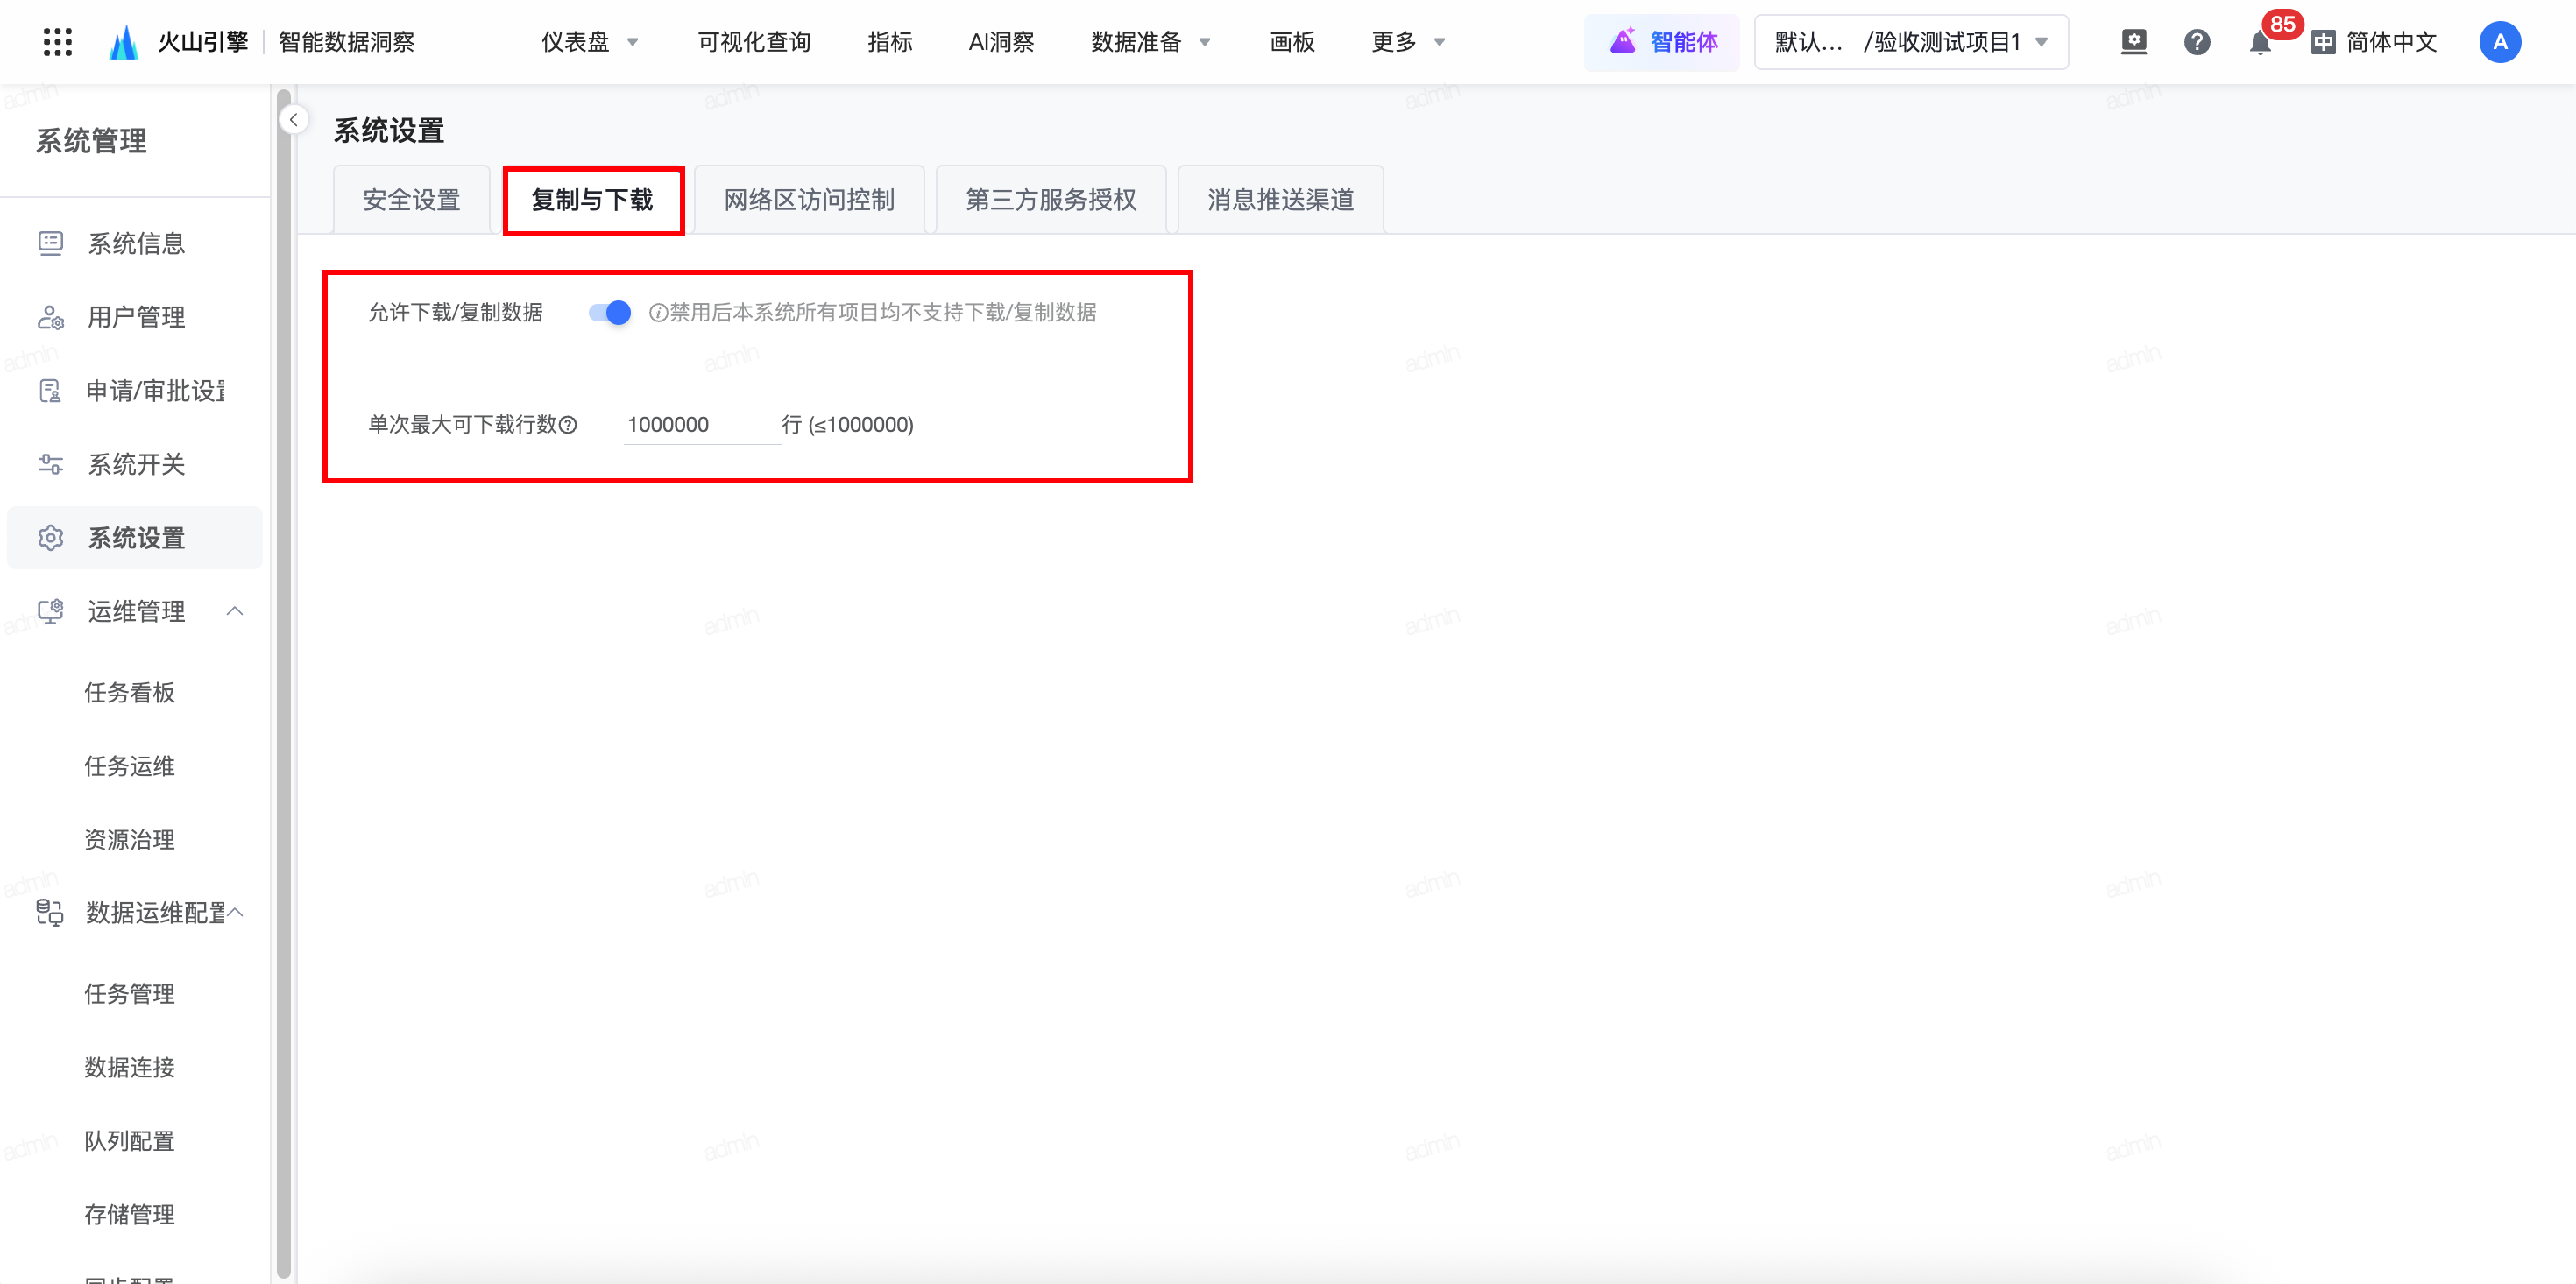Image resolution: width=2576 pixels, height=1284 pixels.
Task: Click the notification bell icon
Action: (x=2259, y=43)
